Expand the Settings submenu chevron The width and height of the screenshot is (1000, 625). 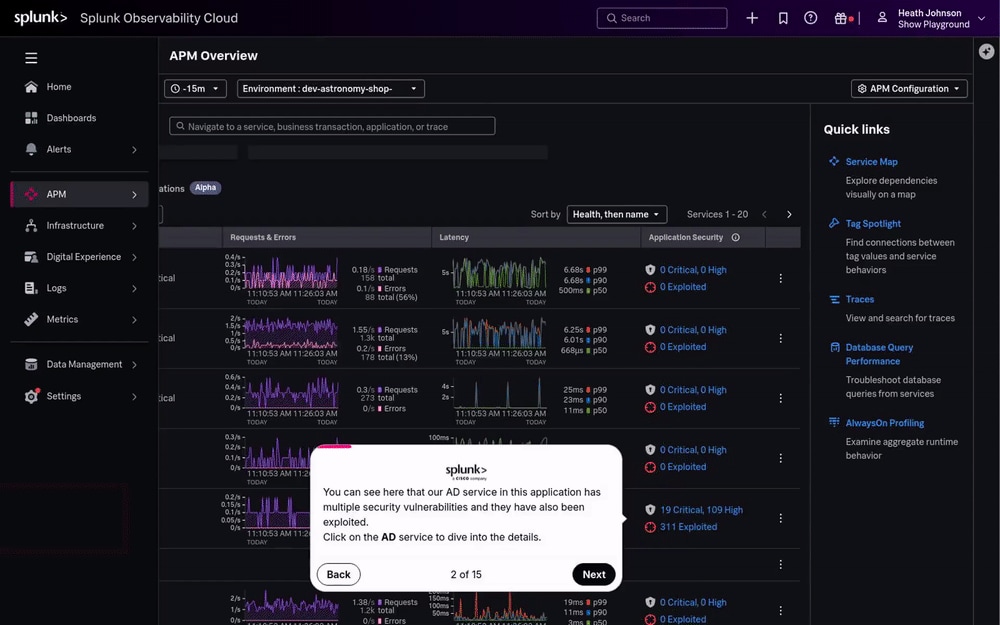click(134, 397)
